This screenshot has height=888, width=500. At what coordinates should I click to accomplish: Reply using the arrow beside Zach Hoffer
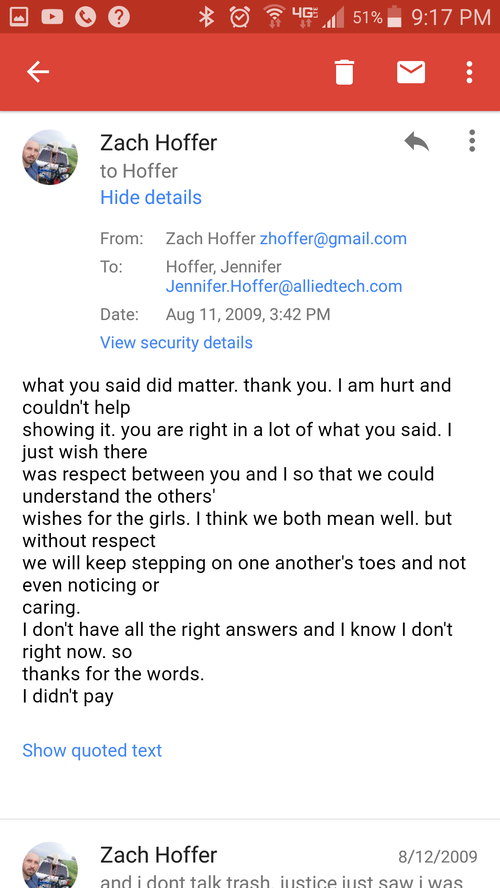click(416, 142)
